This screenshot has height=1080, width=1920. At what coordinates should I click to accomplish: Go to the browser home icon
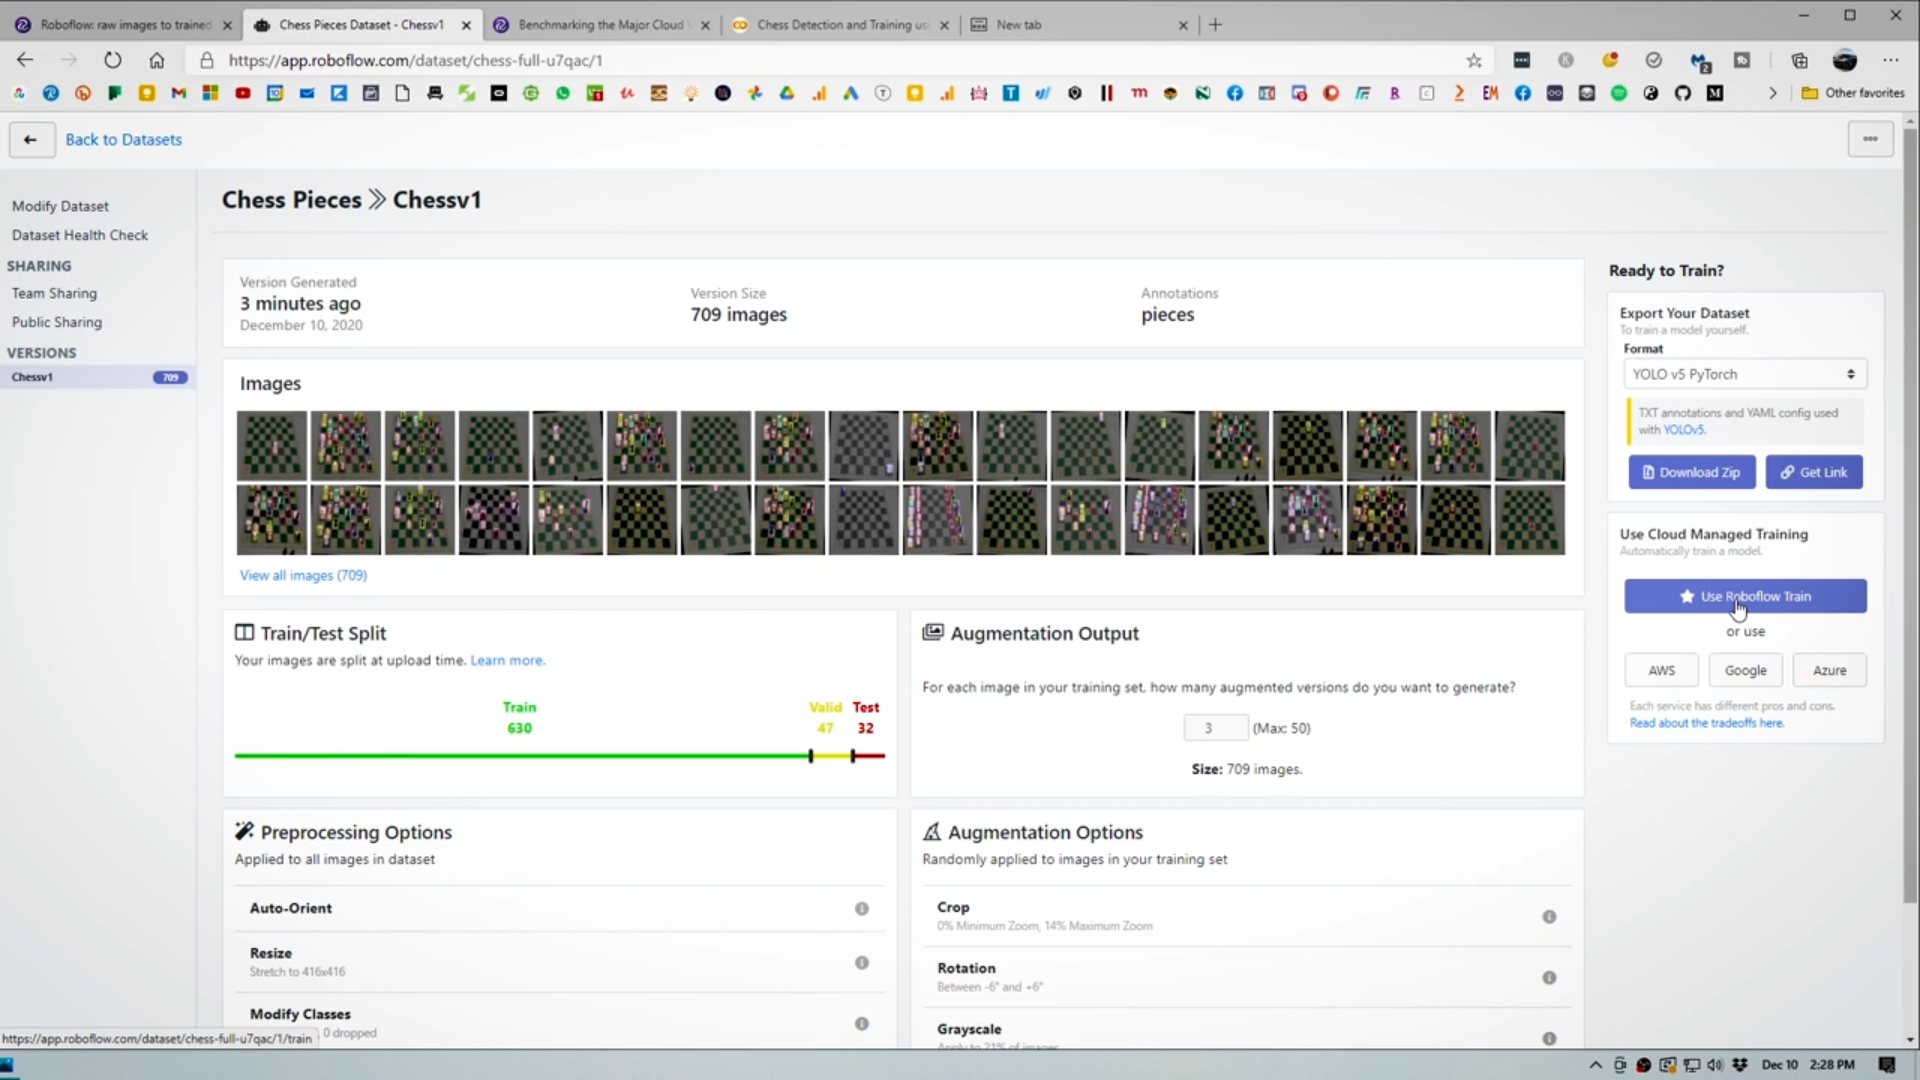click(157, 60)
